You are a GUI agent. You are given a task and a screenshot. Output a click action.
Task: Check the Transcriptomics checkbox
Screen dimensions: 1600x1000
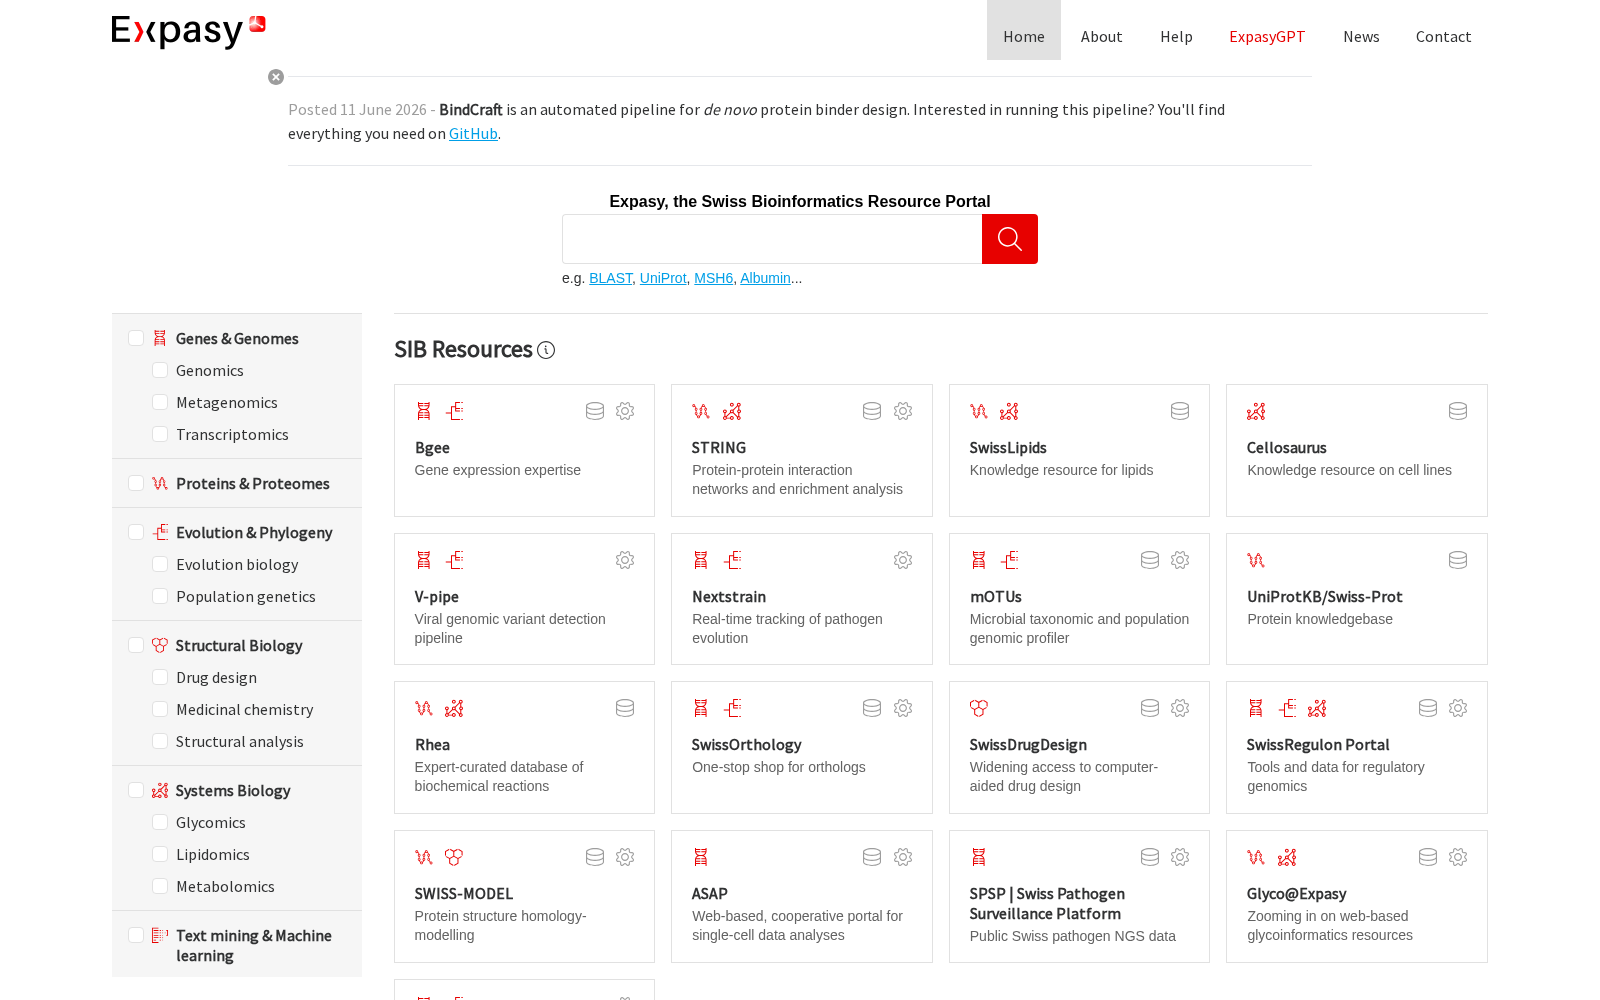coord(160,434)
